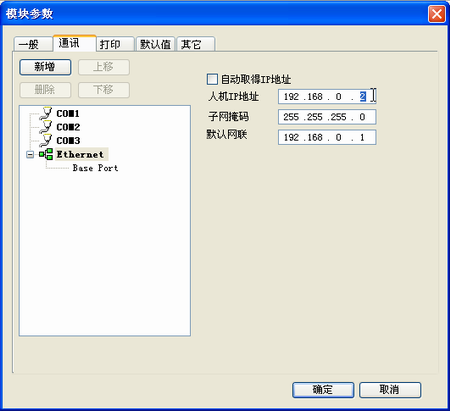Click the COM2 serial port icon
The width and height of the screenshot is (450, 411).
(x=46, y=127)
